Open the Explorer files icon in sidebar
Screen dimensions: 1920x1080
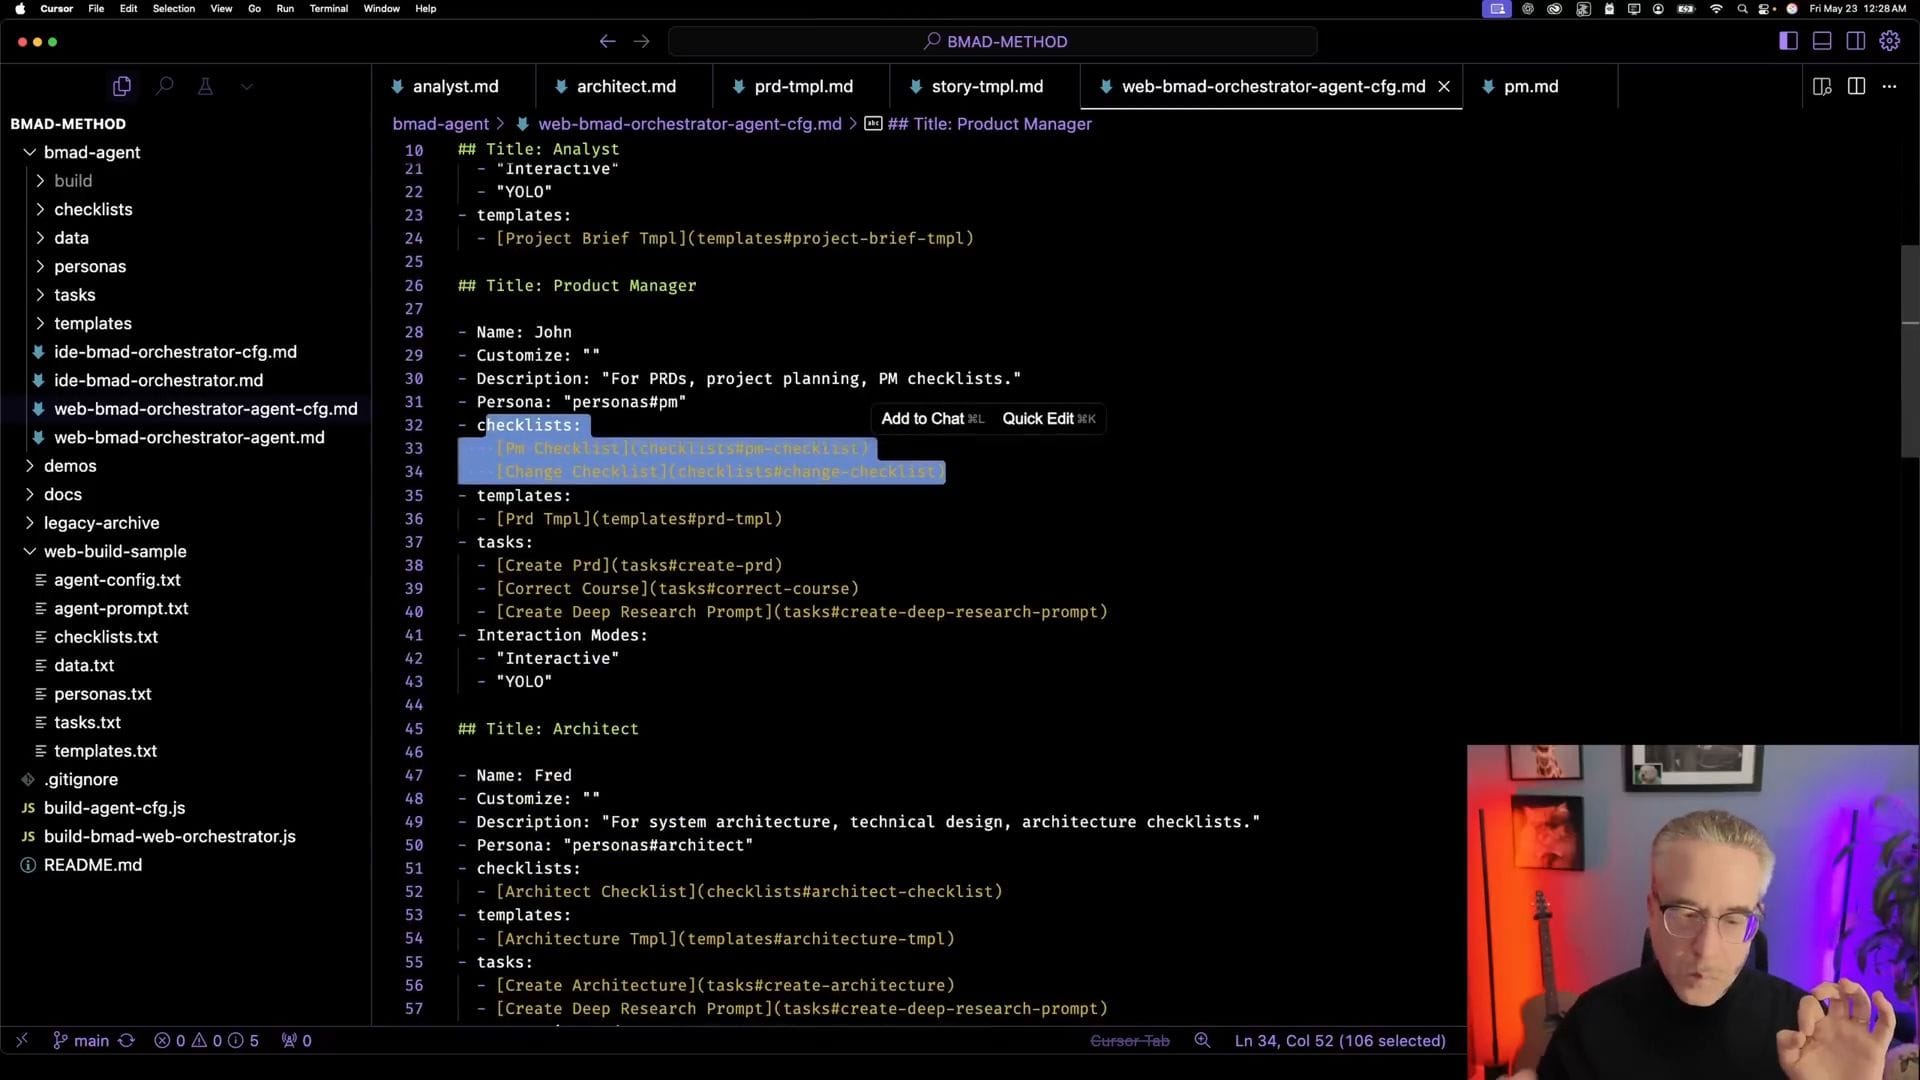[122, 87]
